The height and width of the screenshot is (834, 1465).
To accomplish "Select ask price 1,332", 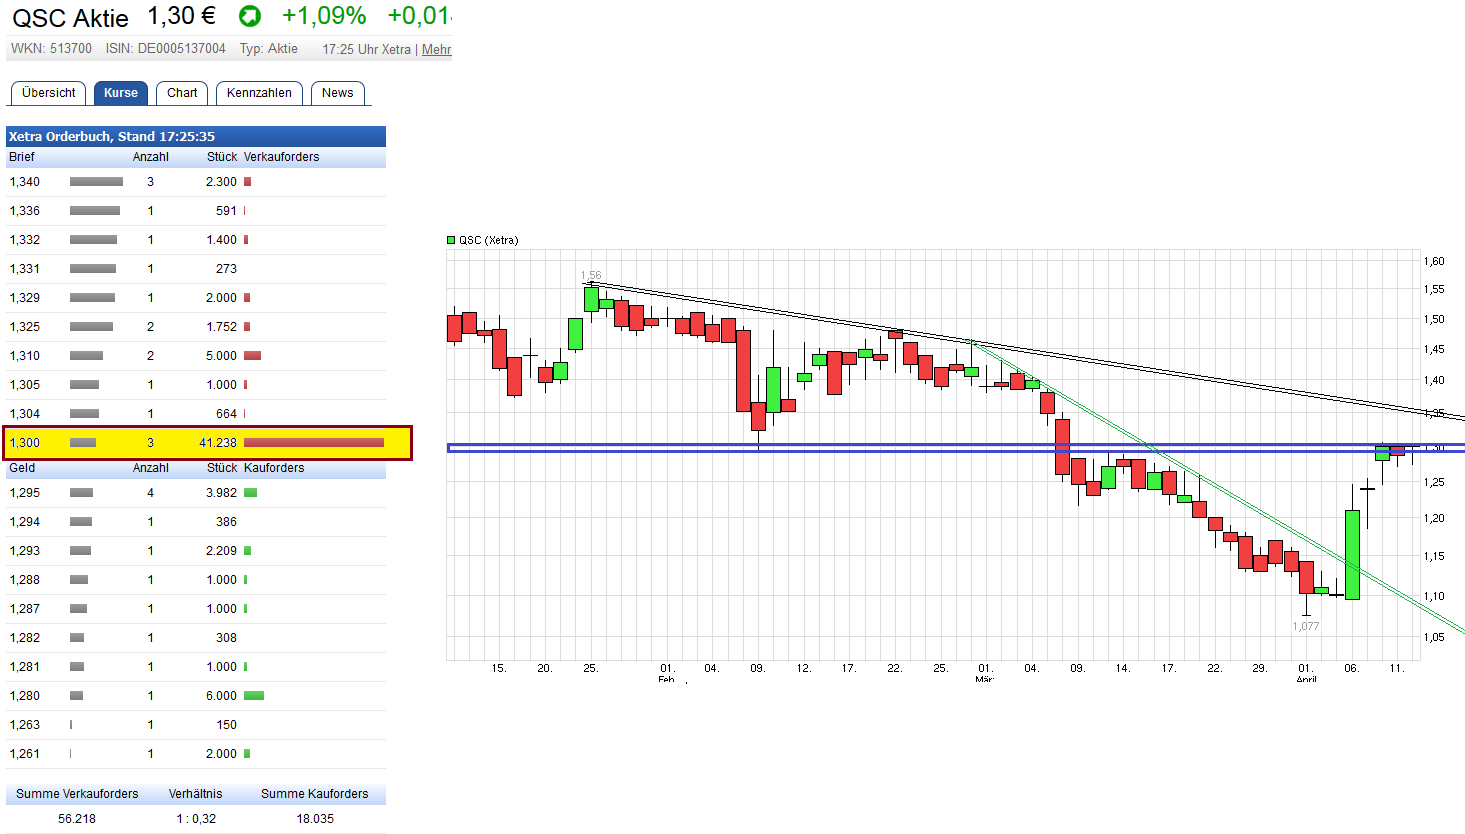I will 25,240.
